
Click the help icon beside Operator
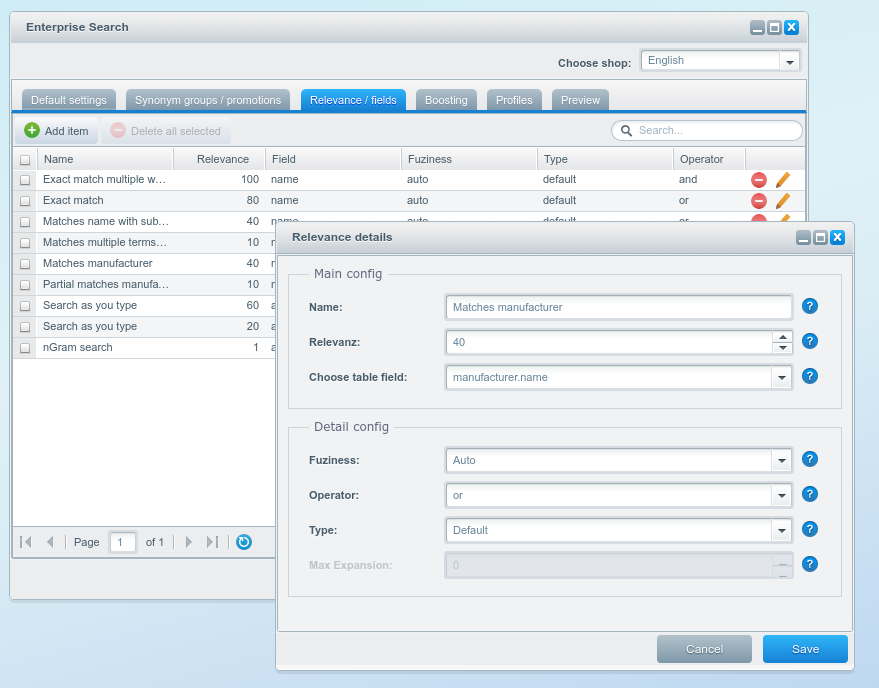[810, 495]
